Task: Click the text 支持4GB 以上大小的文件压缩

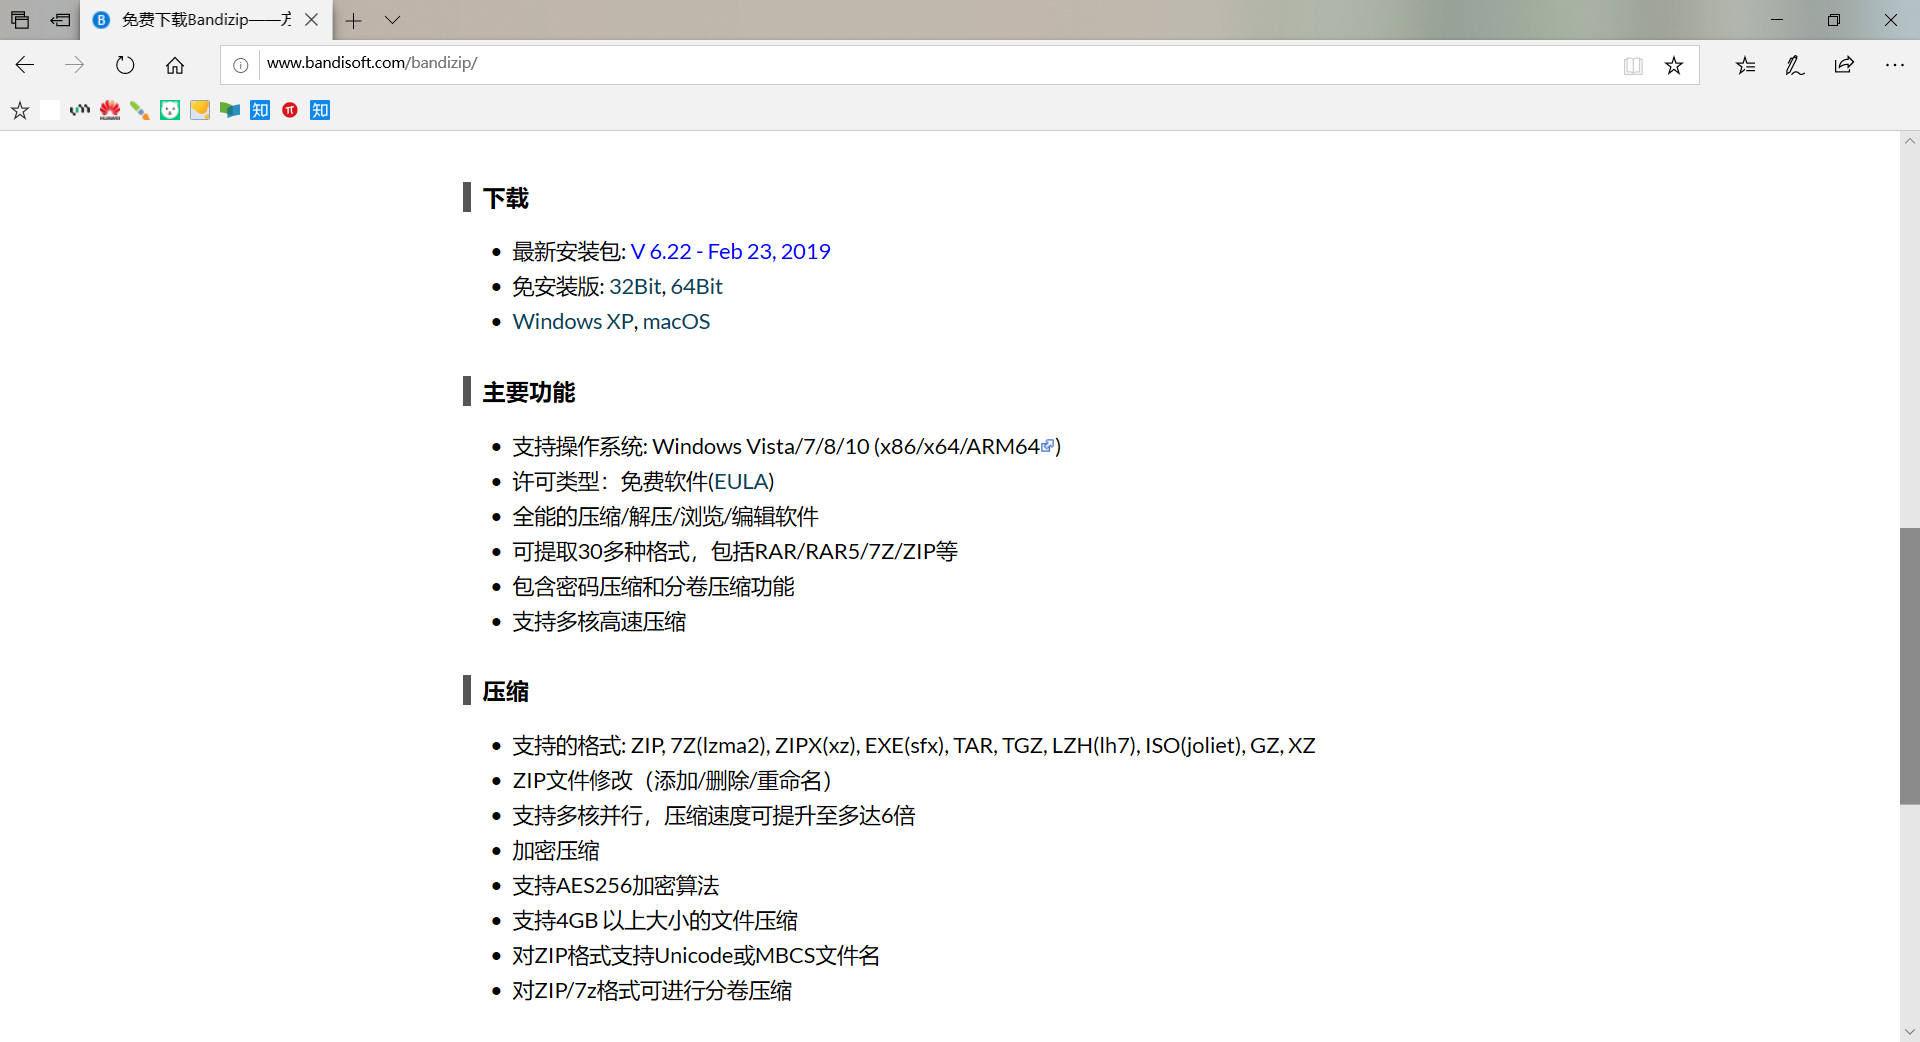Action: point(655,921)
